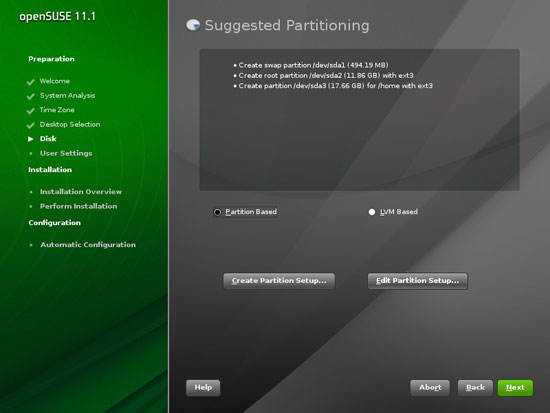
Task: Click the Desktop Selection step label
Action: 70,124
